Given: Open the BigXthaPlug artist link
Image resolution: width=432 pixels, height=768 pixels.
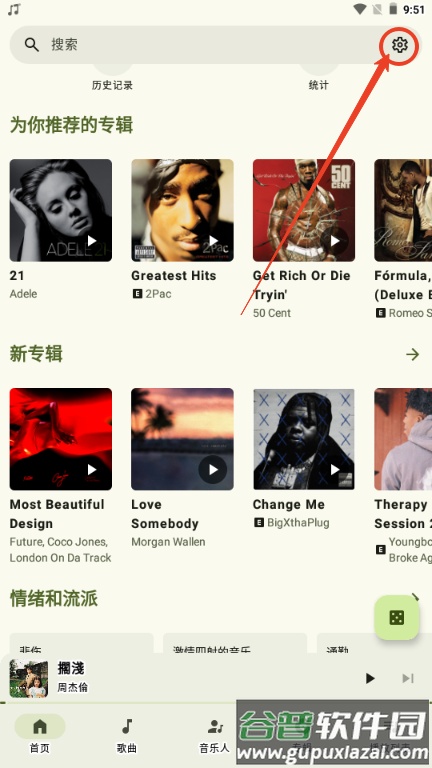Looking at the screenshot, I should point(298,523).
